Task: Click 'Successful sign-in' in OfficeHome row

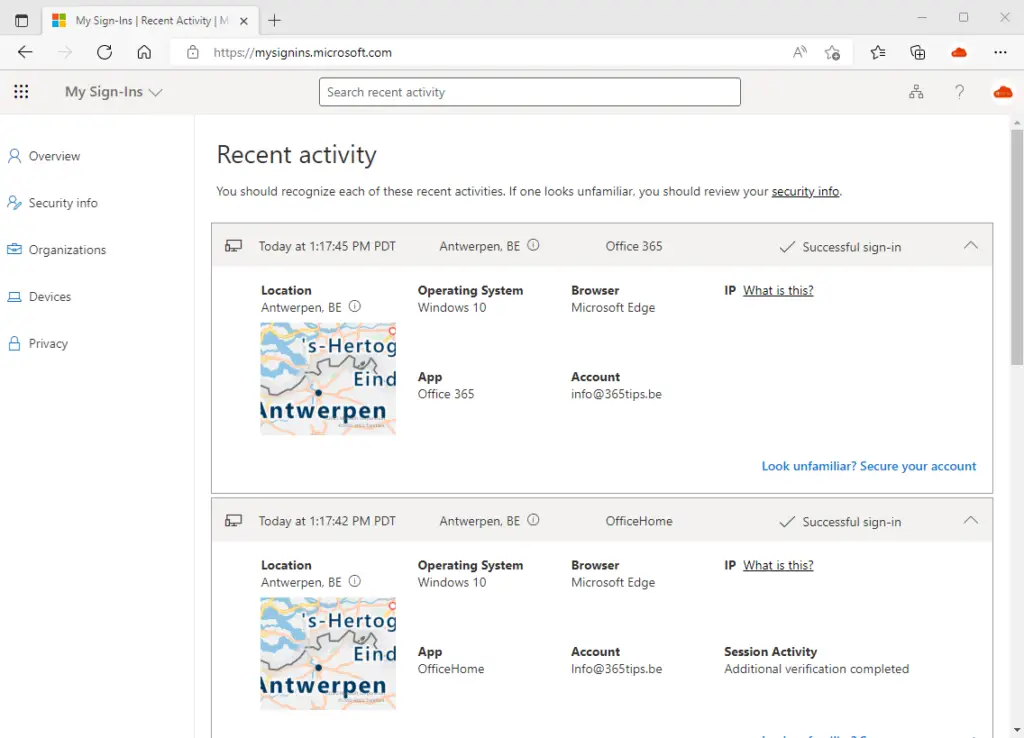Action: (x=852, y=522)
